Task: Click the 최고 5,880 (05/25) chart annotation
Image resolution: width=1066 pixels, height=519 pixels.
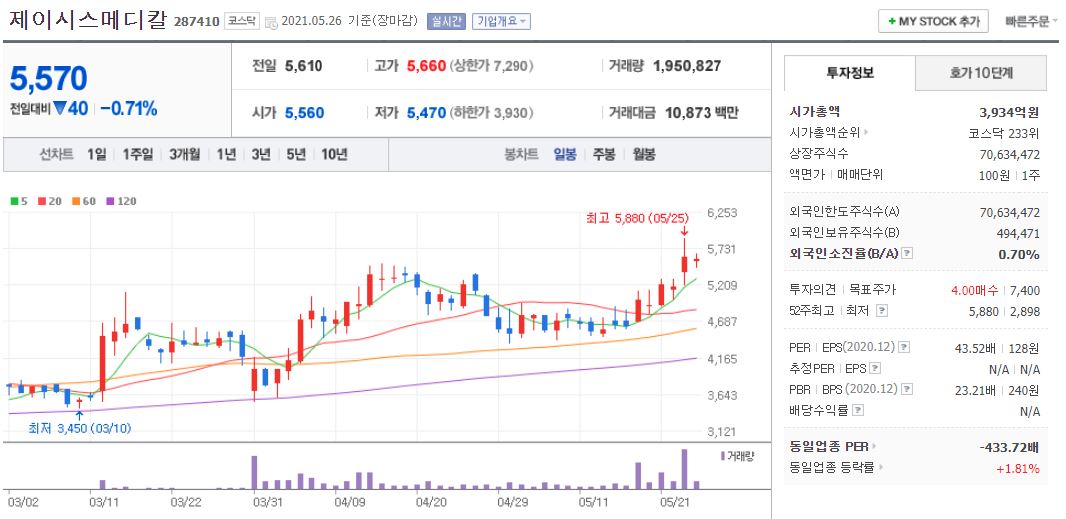Action: tap(638, 219)
